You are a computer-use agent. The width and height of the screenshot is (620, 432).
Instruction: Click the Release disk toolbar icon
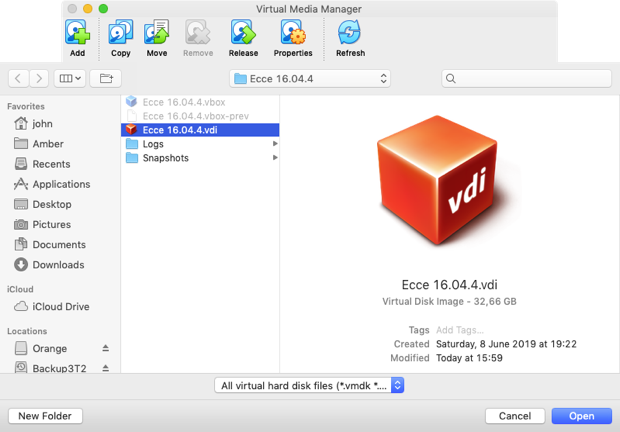243,32
